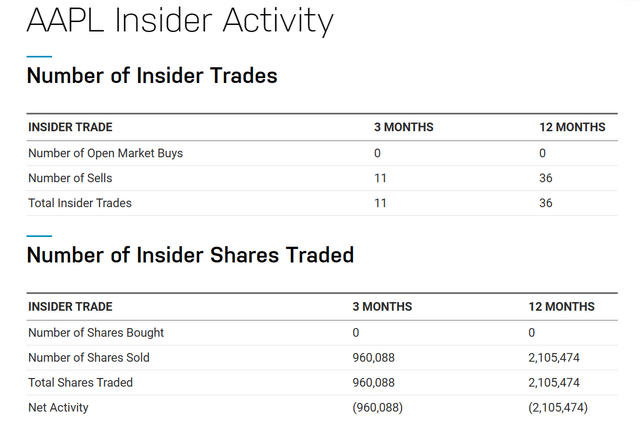Select the "Number of Insider Trades" section heading
The width and height of the screenshot is (640, 423).
(x=152, y=75)
